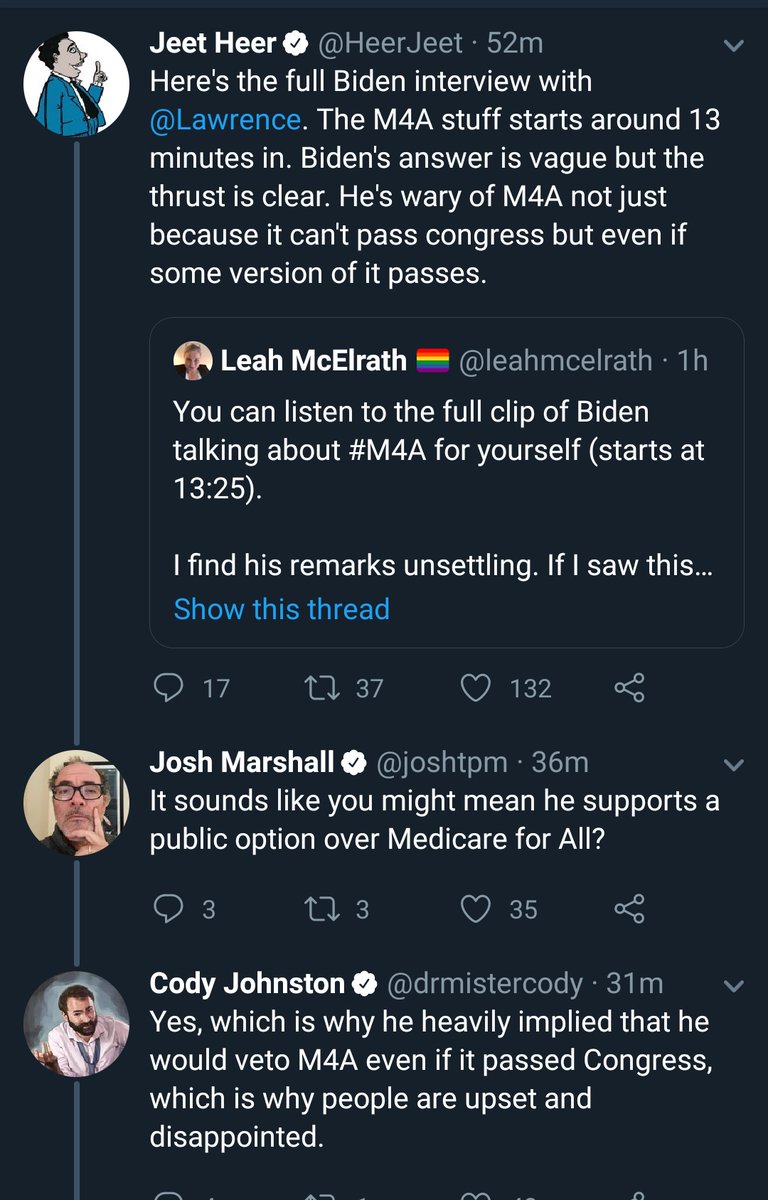Image resolution: width=768 pixels, height=1200 pixels.
Task: Open Leah McElrath's small avatar in quoted tweet
Action: 191,360
